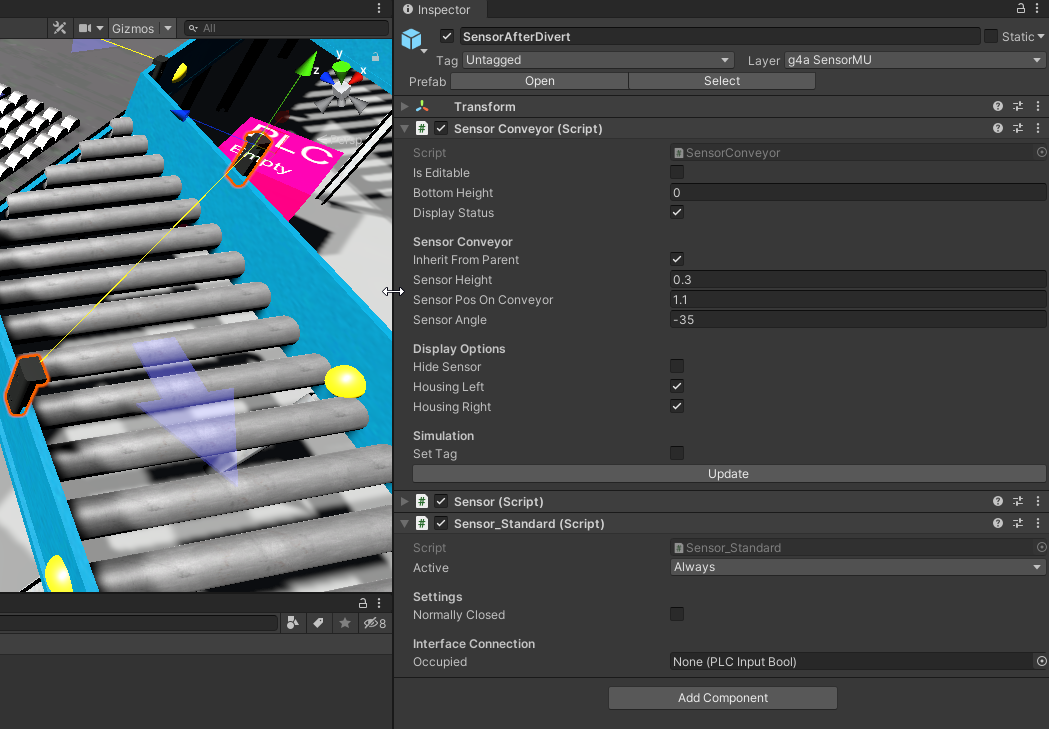Toggle the Normally Closed checkbox
This screenshot has height=729, width=1049.
point(677,615)
